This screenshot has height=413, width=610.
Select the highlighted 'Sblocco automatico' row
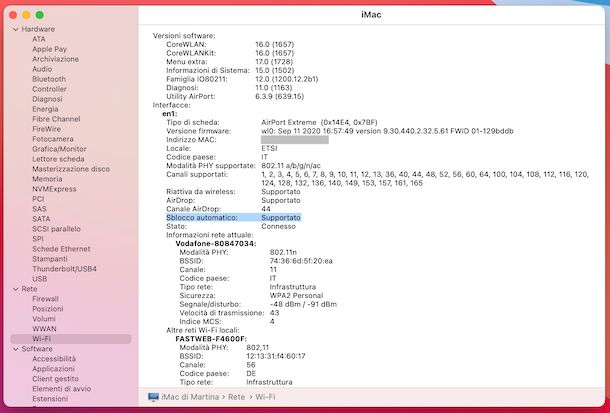click(233, 218)
